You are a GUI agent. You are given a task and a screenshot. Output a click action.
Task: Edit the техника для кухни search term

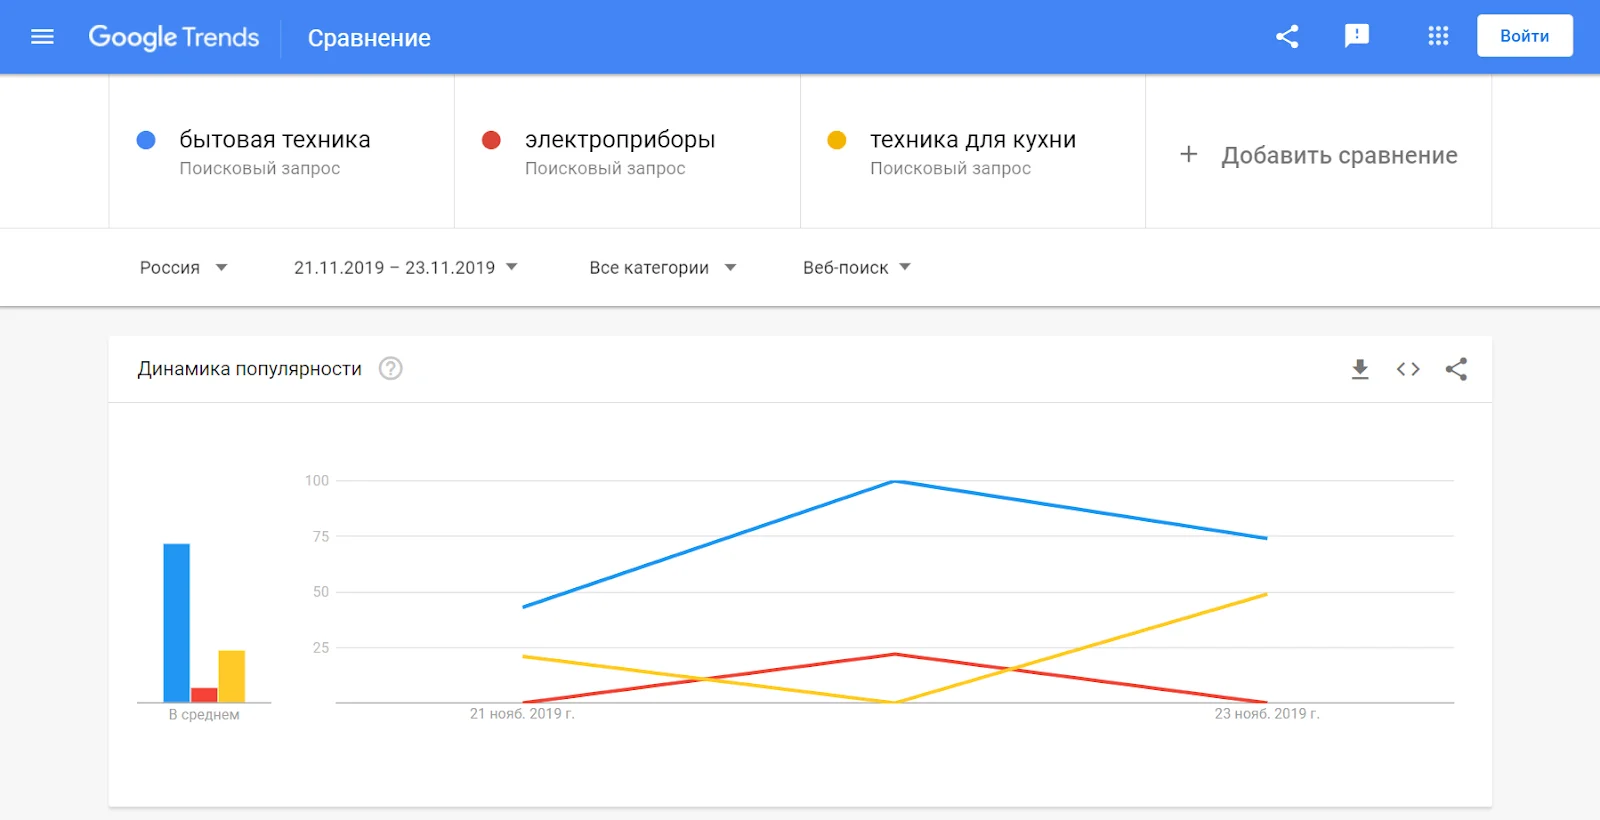(972, 140)
